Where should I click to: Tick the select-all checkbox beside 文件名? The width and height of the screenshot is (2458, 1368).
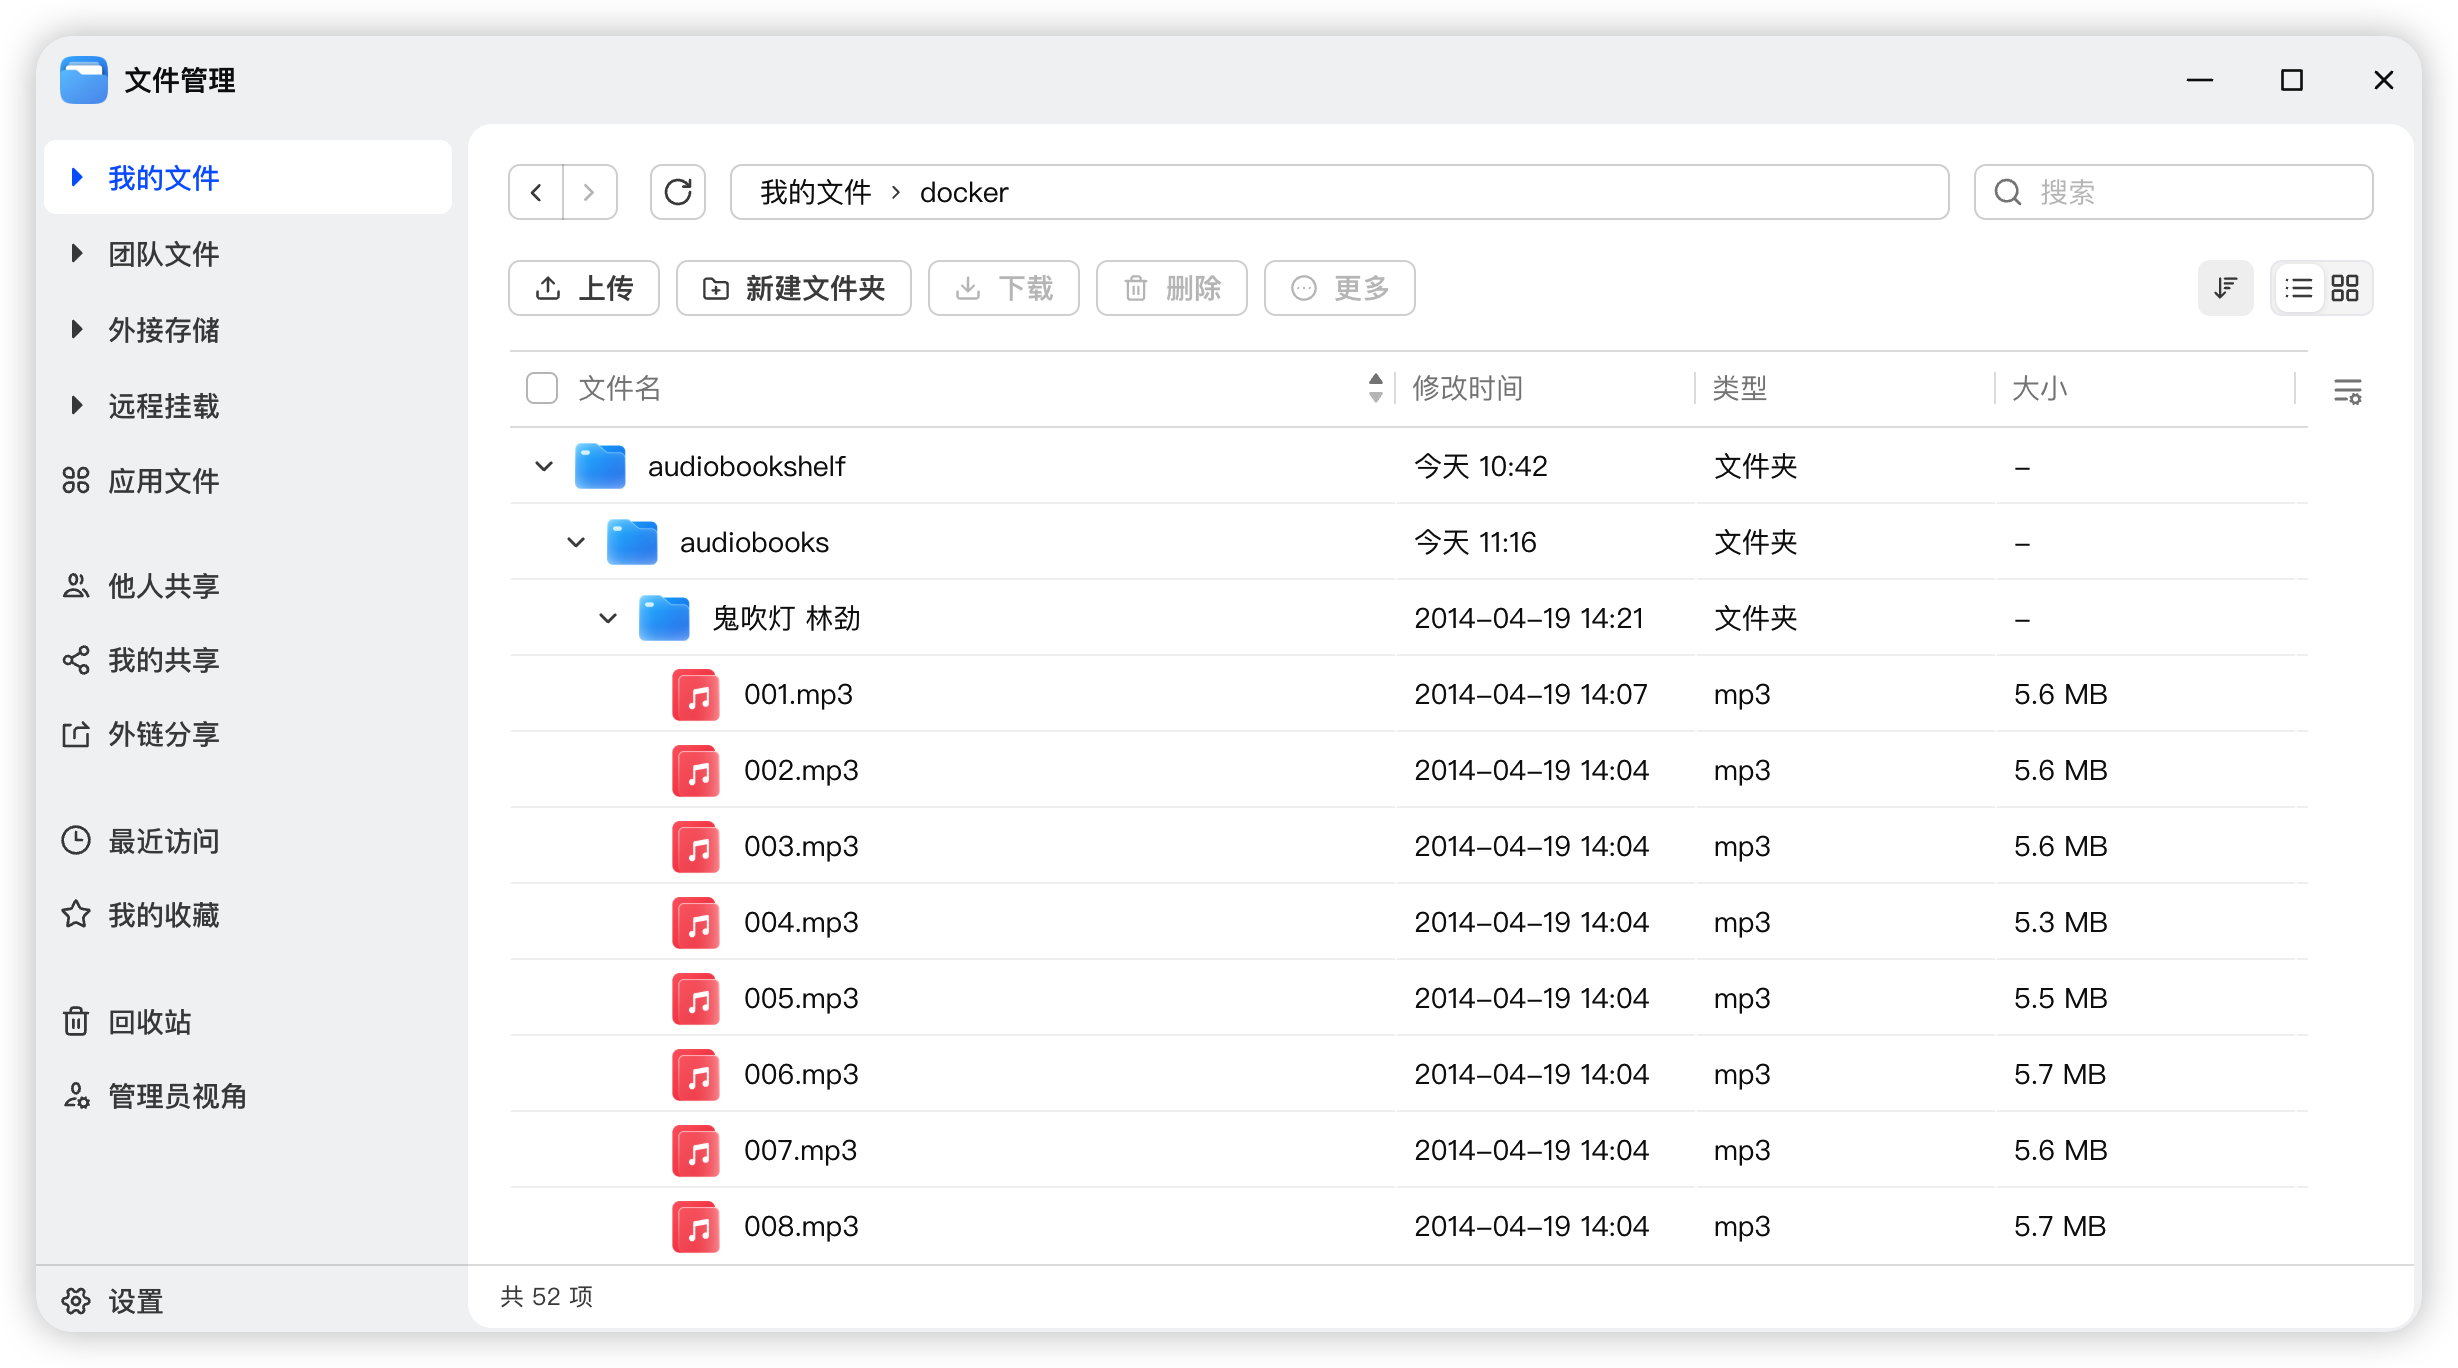coord(542,388)
